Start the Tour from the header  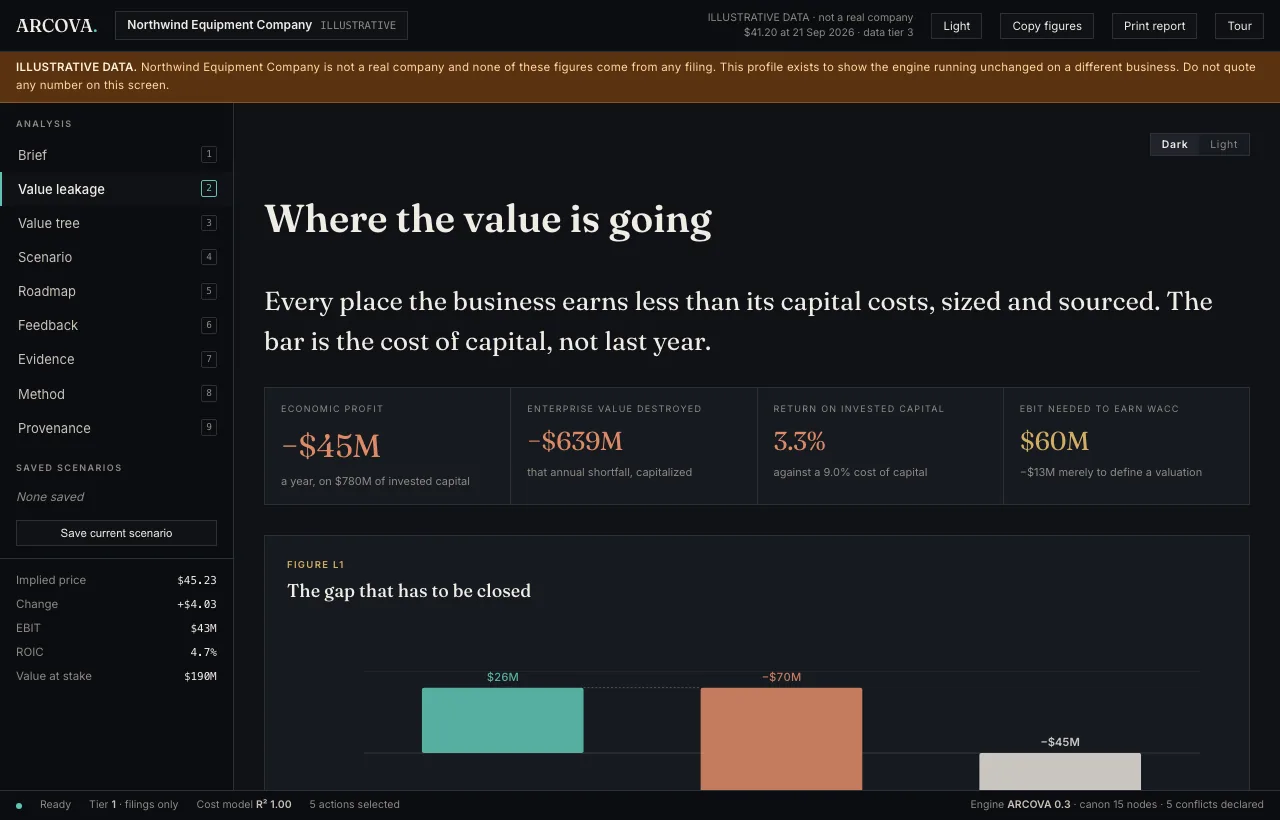1240,26
